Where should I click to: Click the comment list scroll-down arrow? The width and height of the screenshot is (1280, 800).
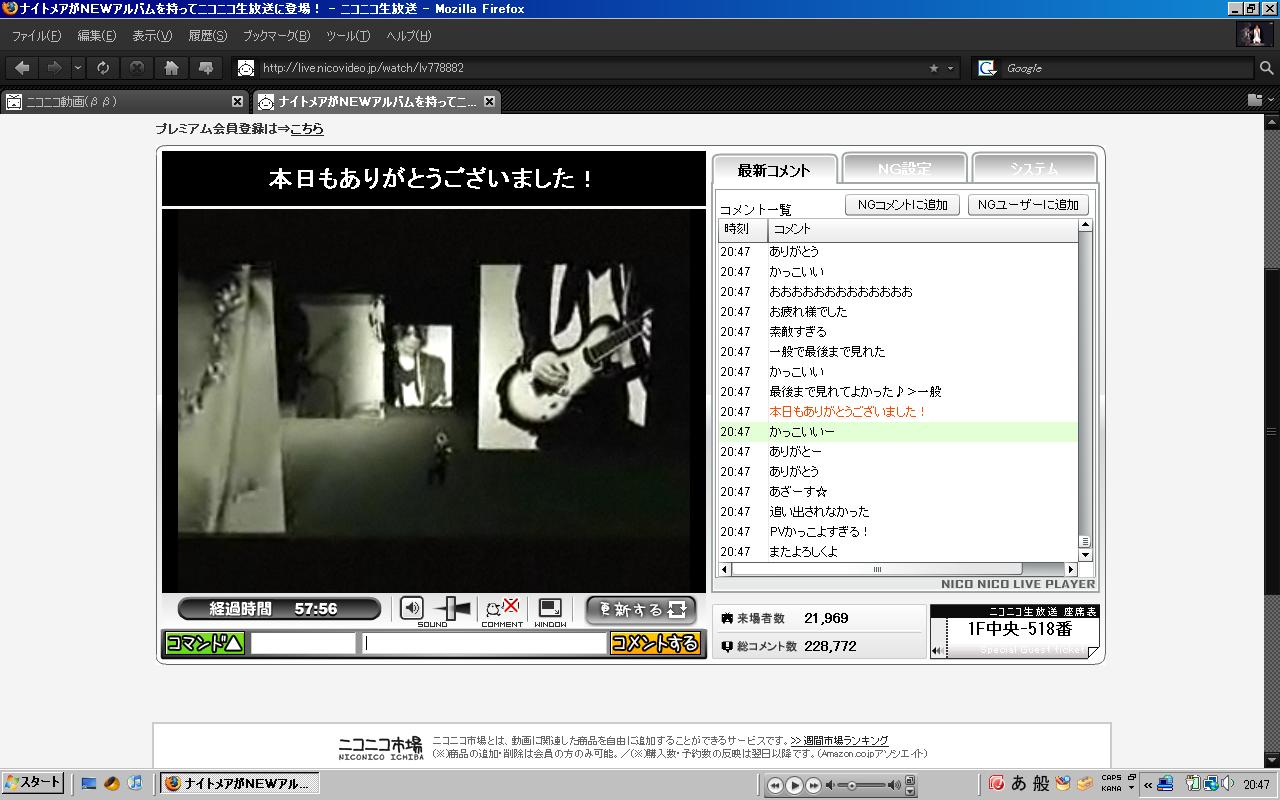coord(1085,555)
